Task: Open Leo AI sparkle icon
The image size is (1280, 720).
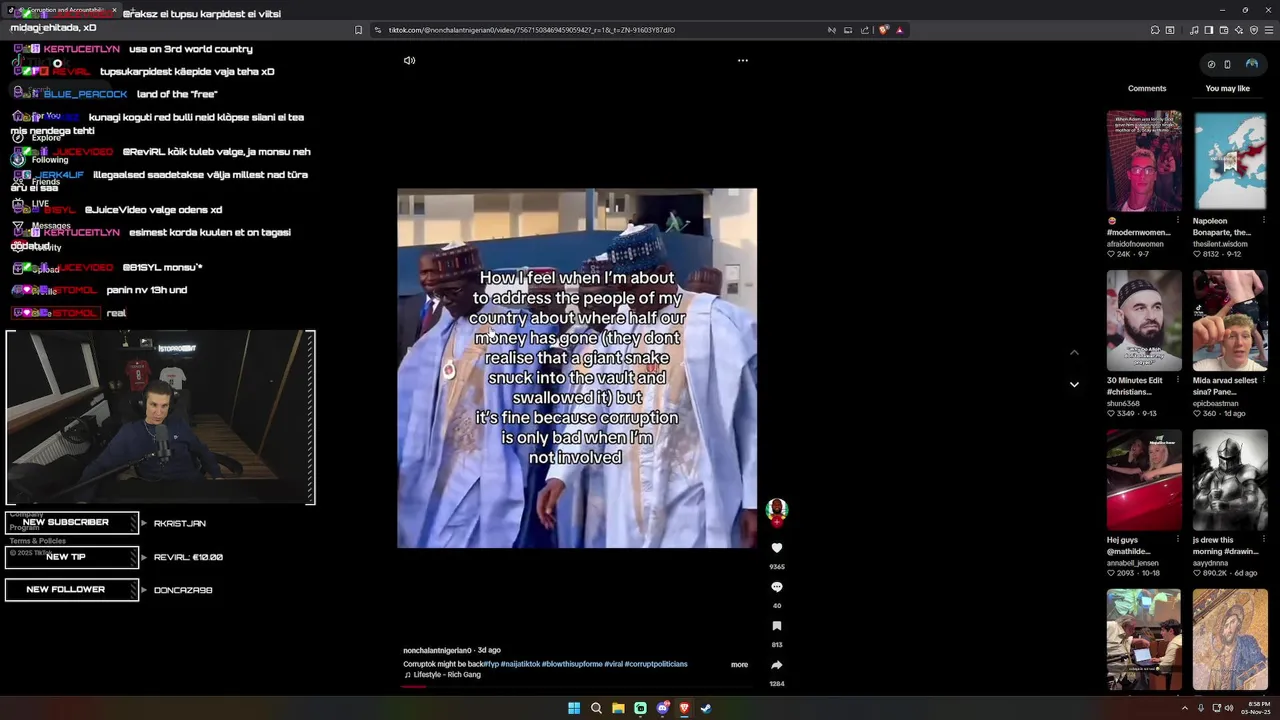Action: click(1238, 30)
